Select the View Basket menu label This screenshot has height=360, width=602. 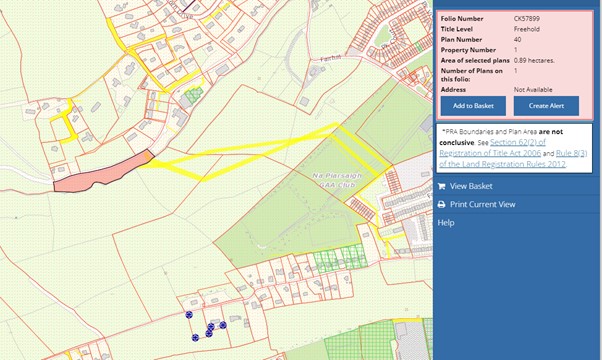471,186
